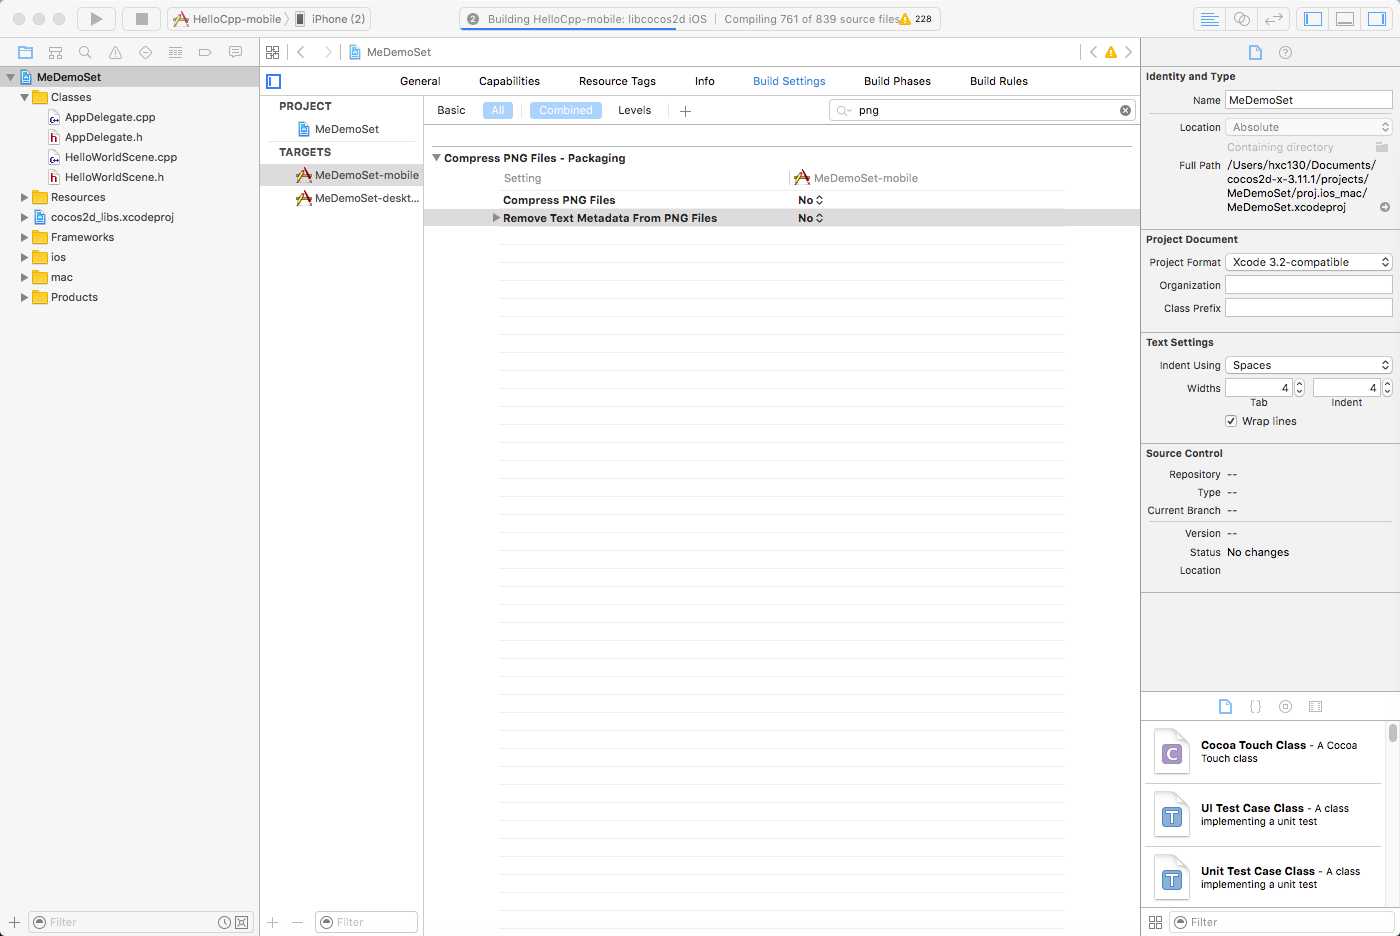The image size is (1400, 936).
Task: Collapse the MeDemoSet project tree
Action: [10, 77]
